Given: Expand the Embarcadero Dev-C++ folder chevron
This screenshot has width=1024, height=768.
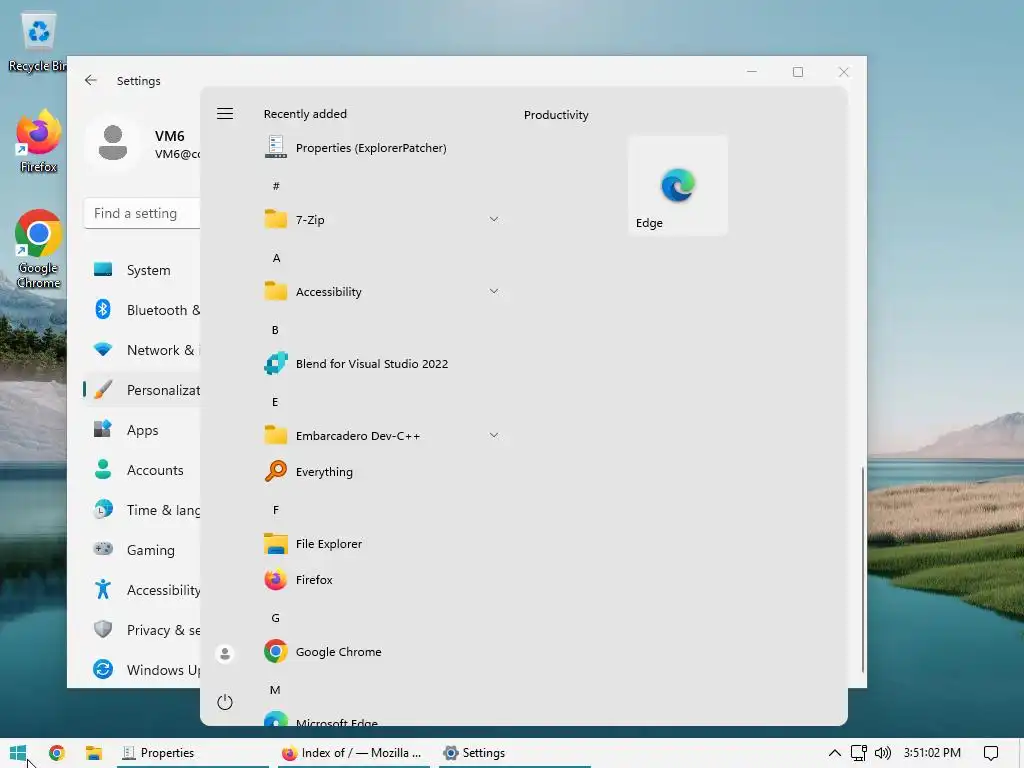Looking at the screenshot, I should point(494,436).
